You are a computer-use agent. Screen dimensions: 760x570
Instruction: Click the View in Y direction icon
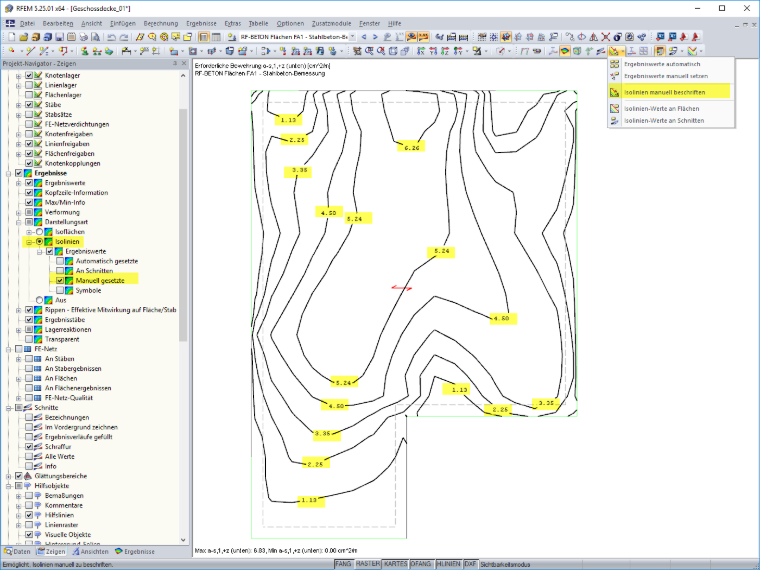tap(433, 51)
